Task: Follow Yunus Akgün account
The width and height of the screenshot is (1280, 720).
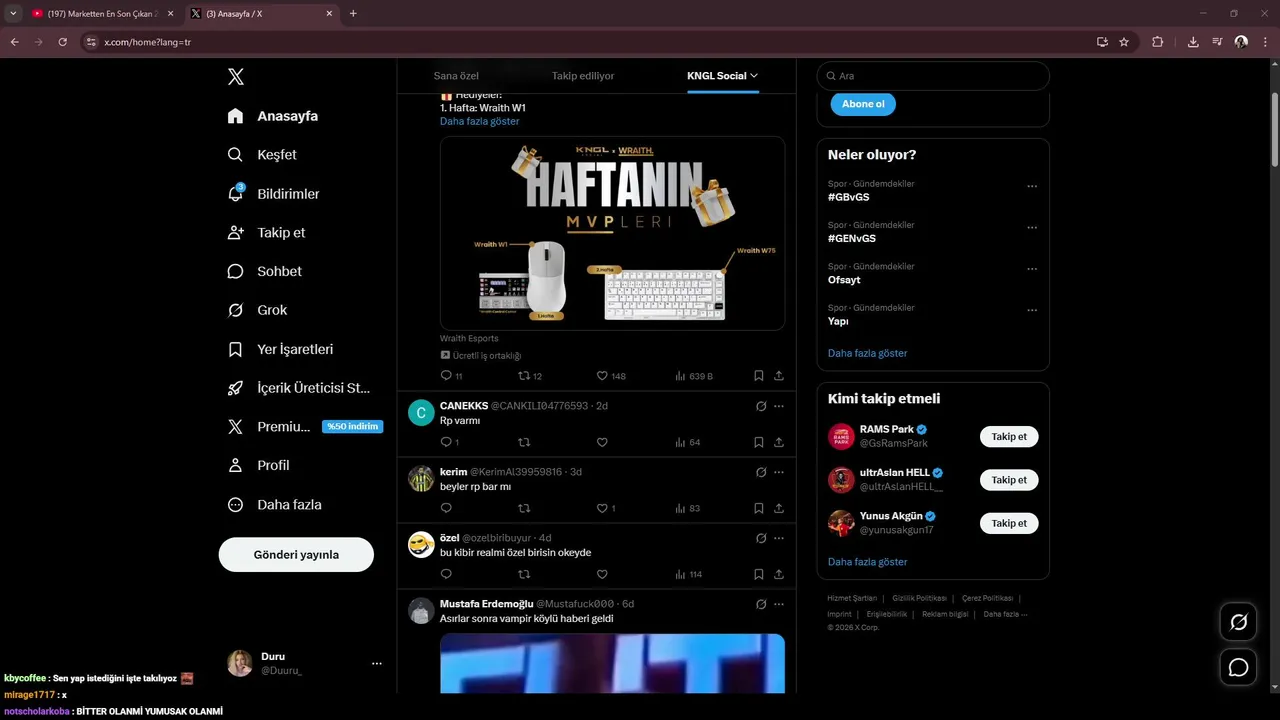Action: tap(1009, 523)
